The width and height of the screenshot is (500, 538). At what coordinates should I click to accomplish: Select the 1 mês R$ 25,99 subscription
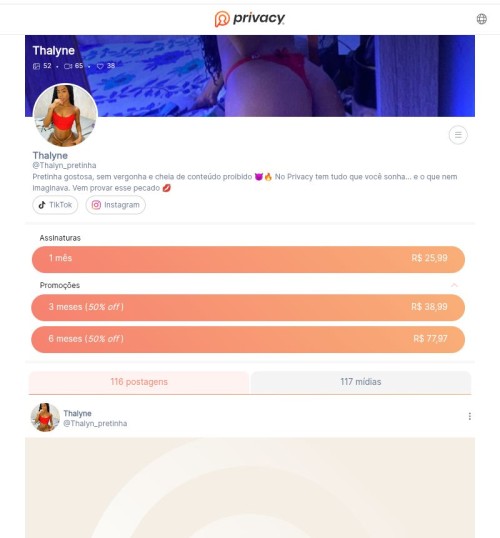248,259
